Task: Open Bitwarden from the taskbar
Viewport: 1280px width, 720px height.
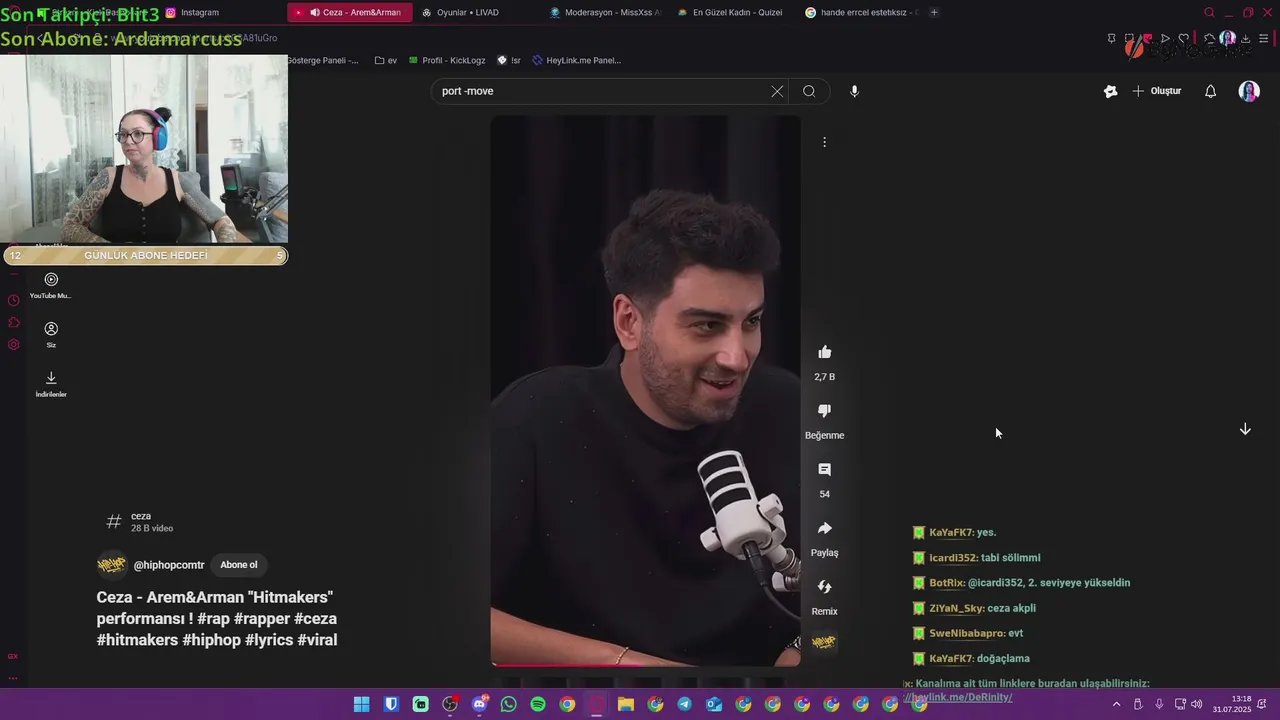Action: point(391,704)
